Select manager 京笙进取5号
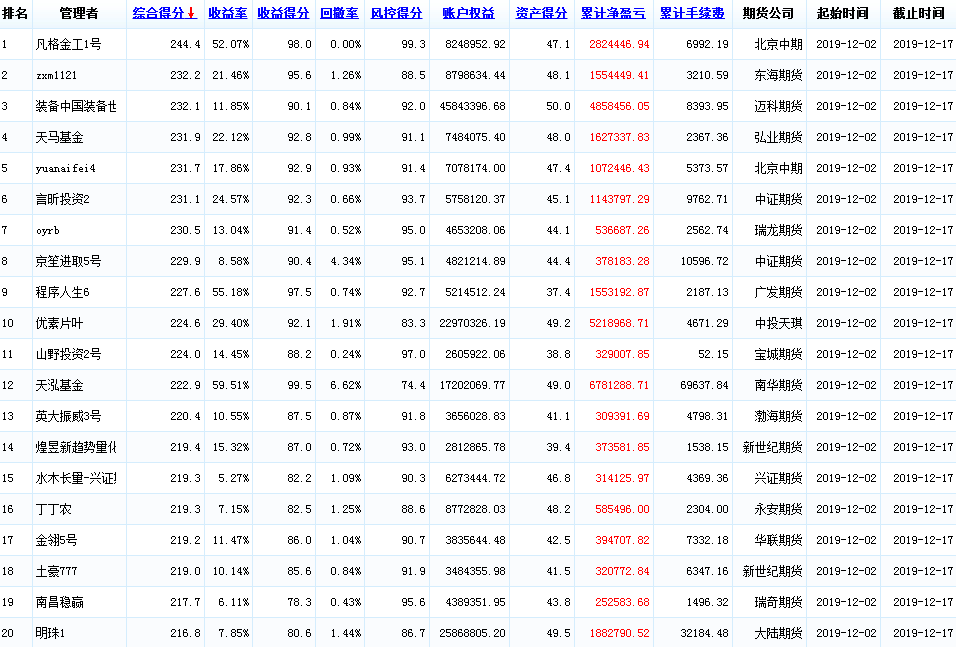This screenshot has width=956, height=647. click(68, 262)
